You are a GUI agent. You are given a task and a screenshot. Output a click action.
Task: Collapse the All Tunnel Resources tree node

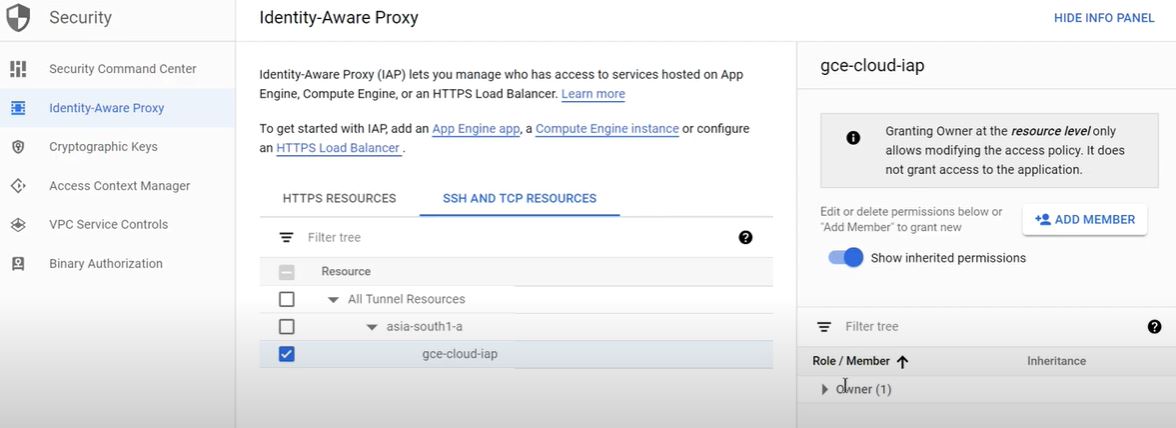[333, 300]
